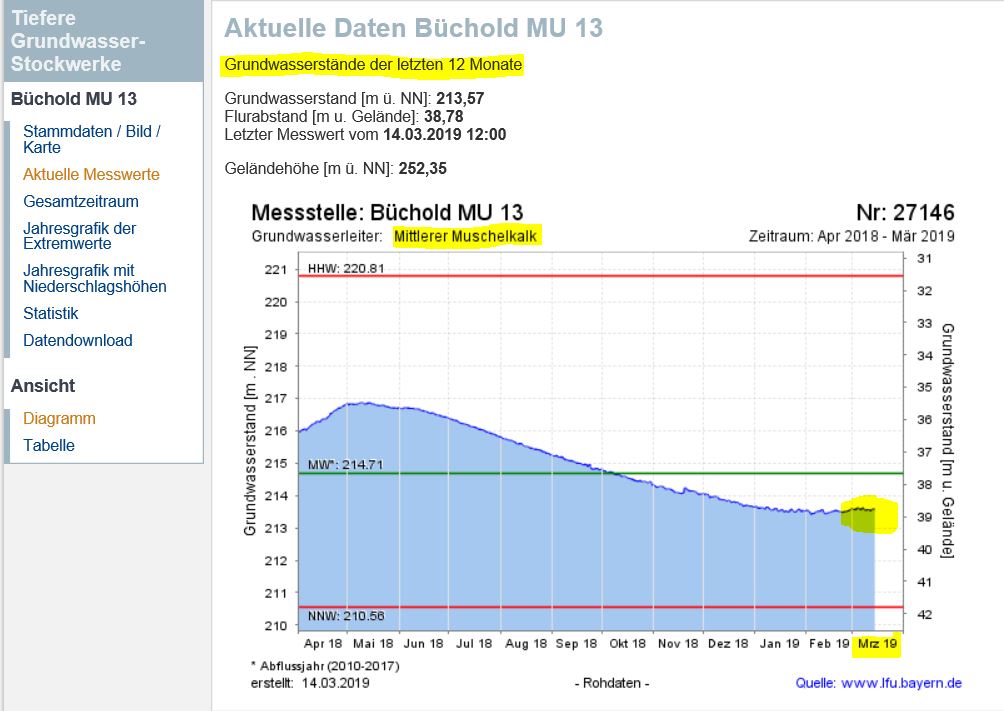This screenshot has width=1004, height=711.
Task: Select Aktuelle Messwerte in the sidebar
Action: (91, 174)
